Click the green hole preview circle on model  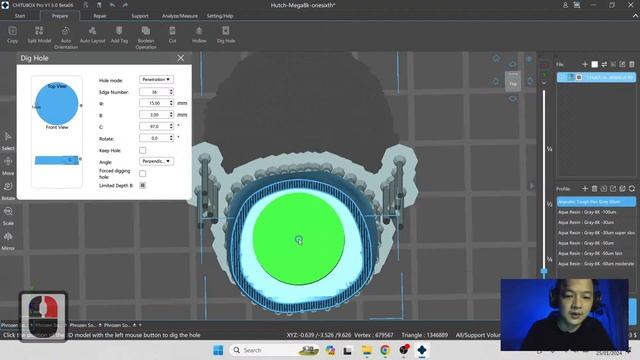298,239
